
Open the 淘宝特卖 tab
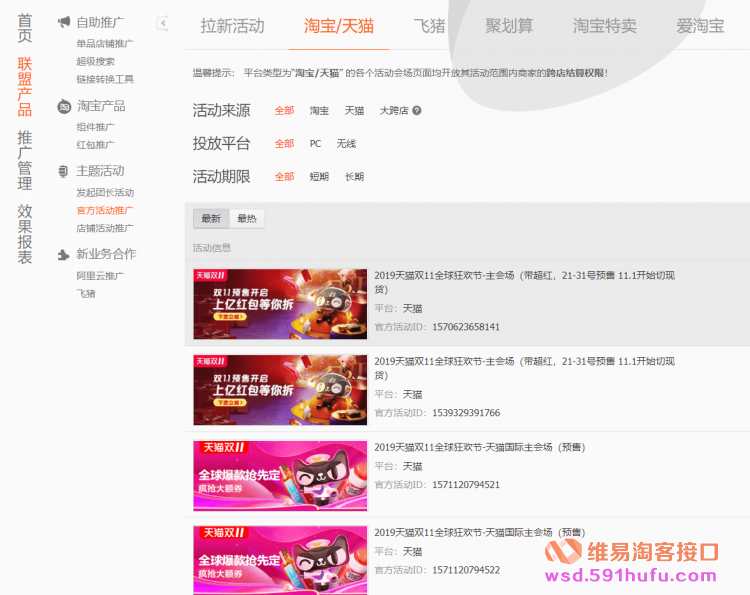click(x=605, y=25)
